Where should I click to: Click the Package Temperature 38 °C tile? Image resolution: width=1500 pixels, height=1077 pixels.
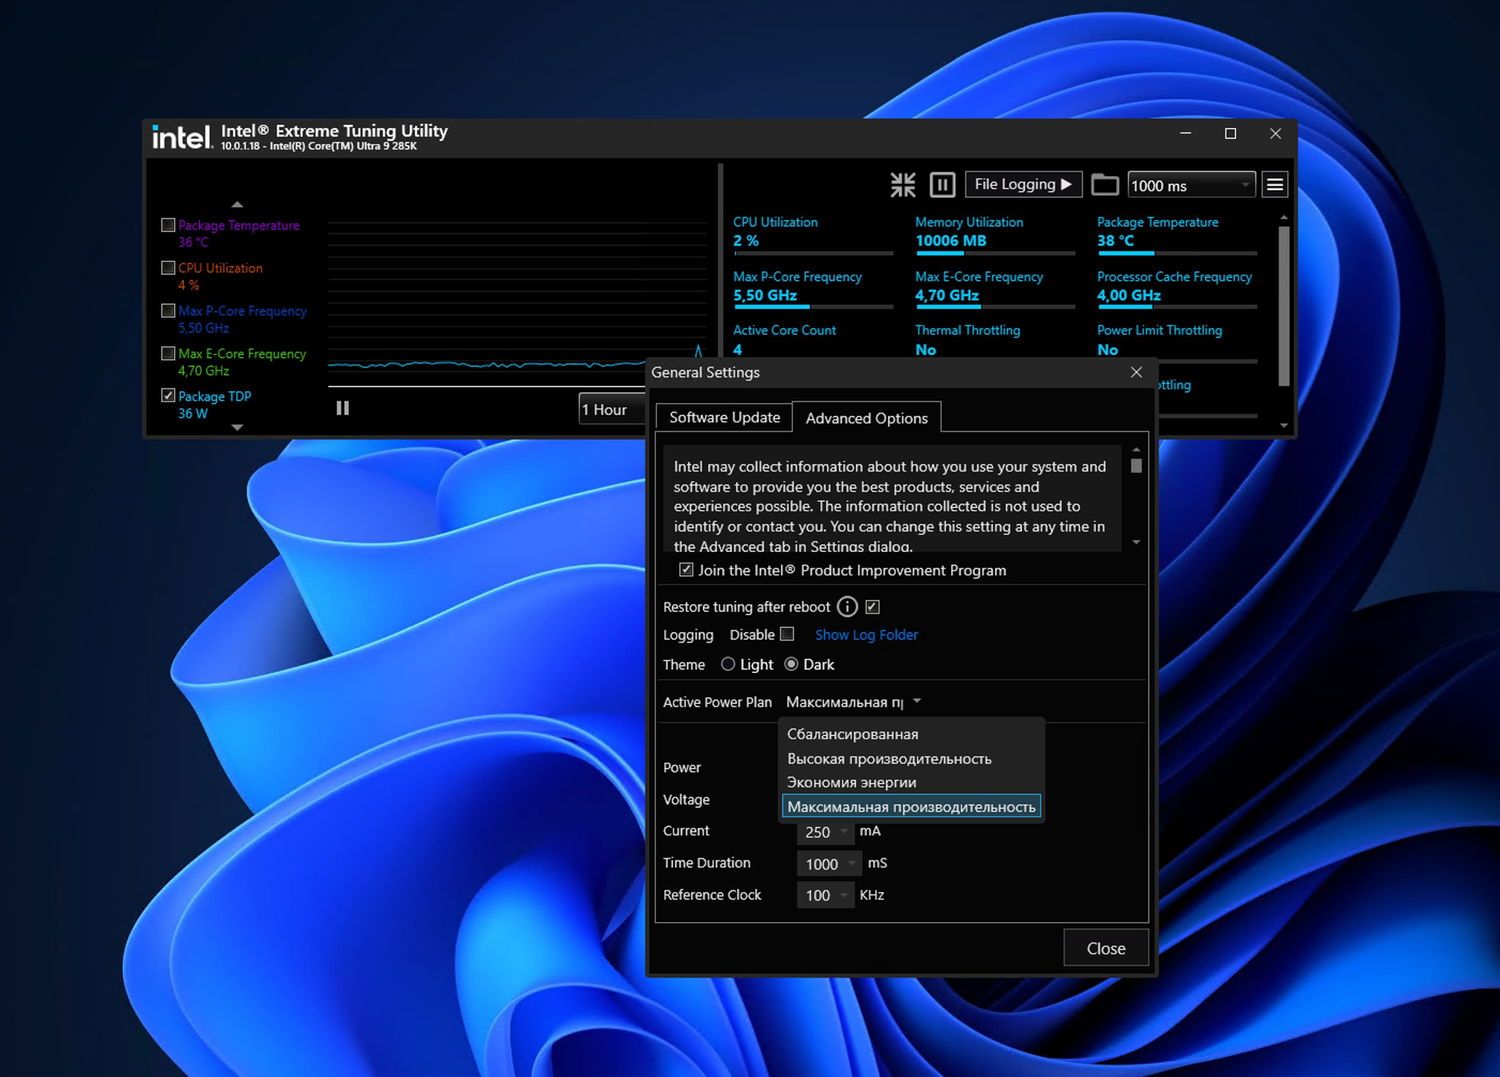coord(1177,234)
